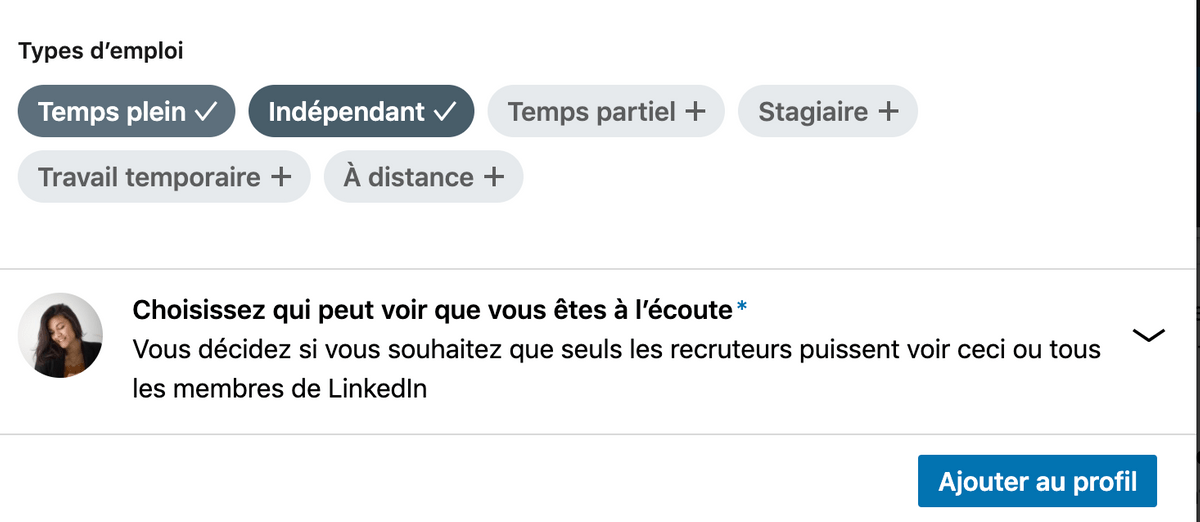Click the plus icon on À distance
The width and height of the screenshot is (1200, 522).
(x=493, y=178)
